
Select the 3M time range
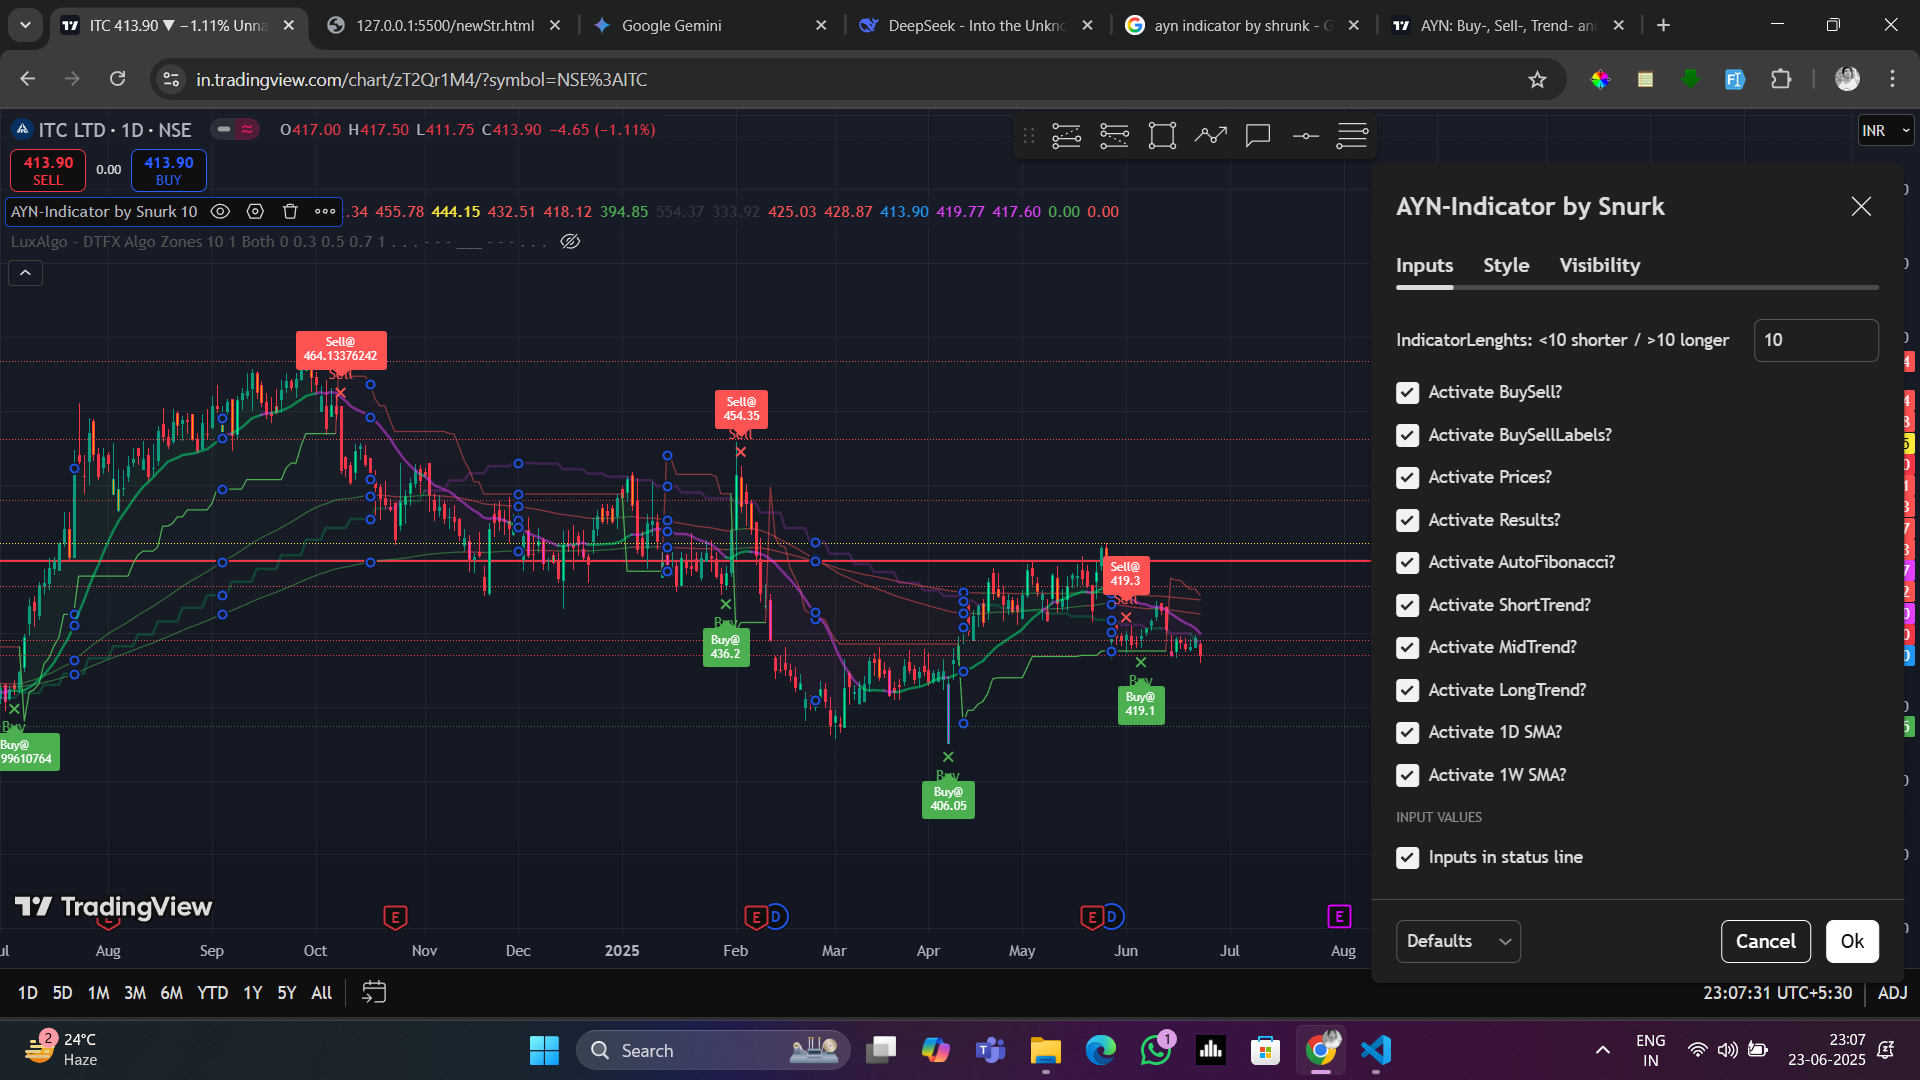[135, 993]
